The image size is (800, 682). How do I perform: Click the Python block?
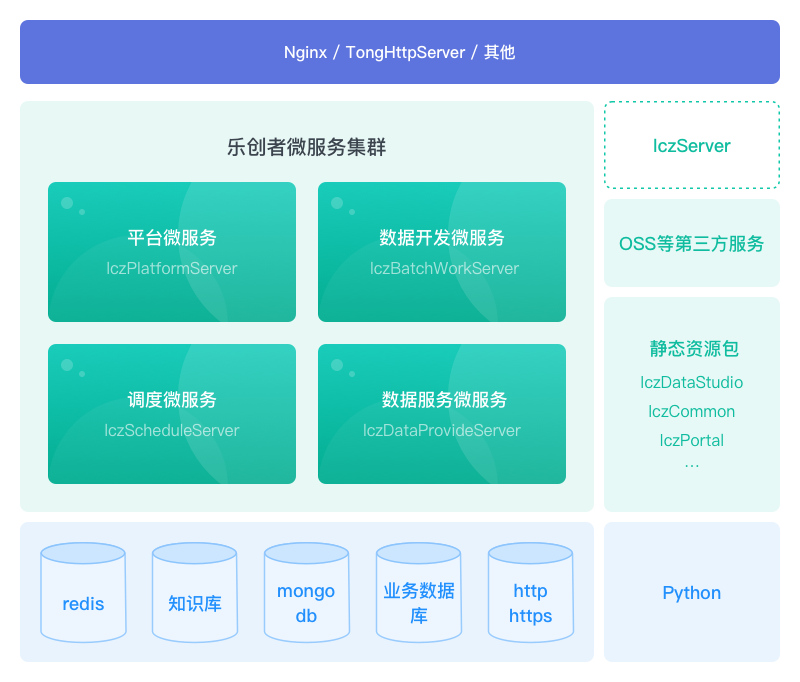(x=691, y=592)
